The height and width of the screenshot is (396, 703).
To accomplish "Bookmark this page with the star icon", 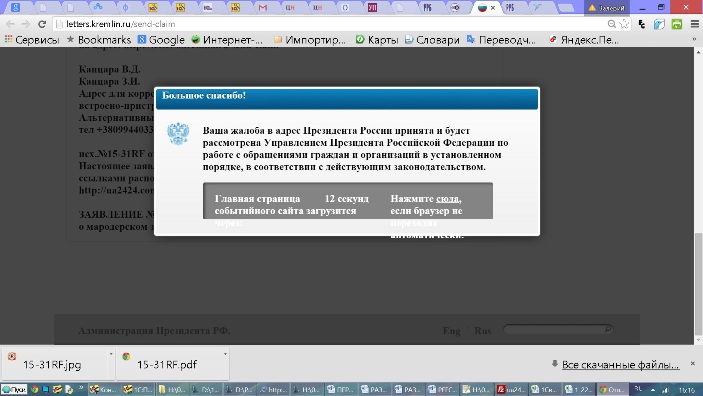I will (x=624, y=24).
